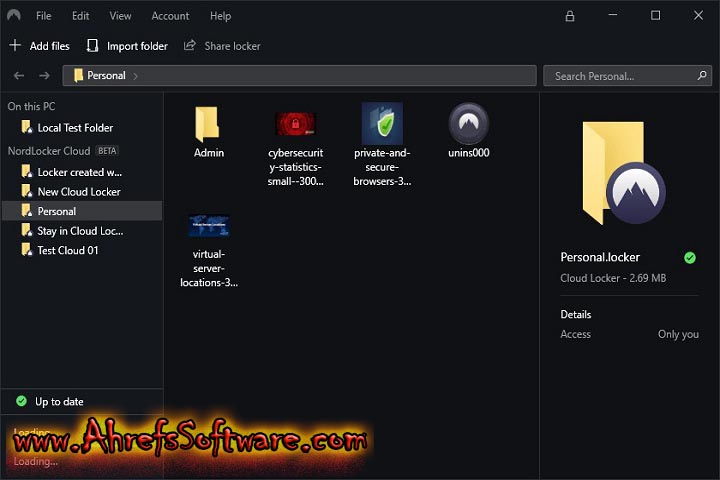Viewport: 720px width, 480px height.
Task: Select Local Test Folder in sidebar
Action: pos(74,128)
